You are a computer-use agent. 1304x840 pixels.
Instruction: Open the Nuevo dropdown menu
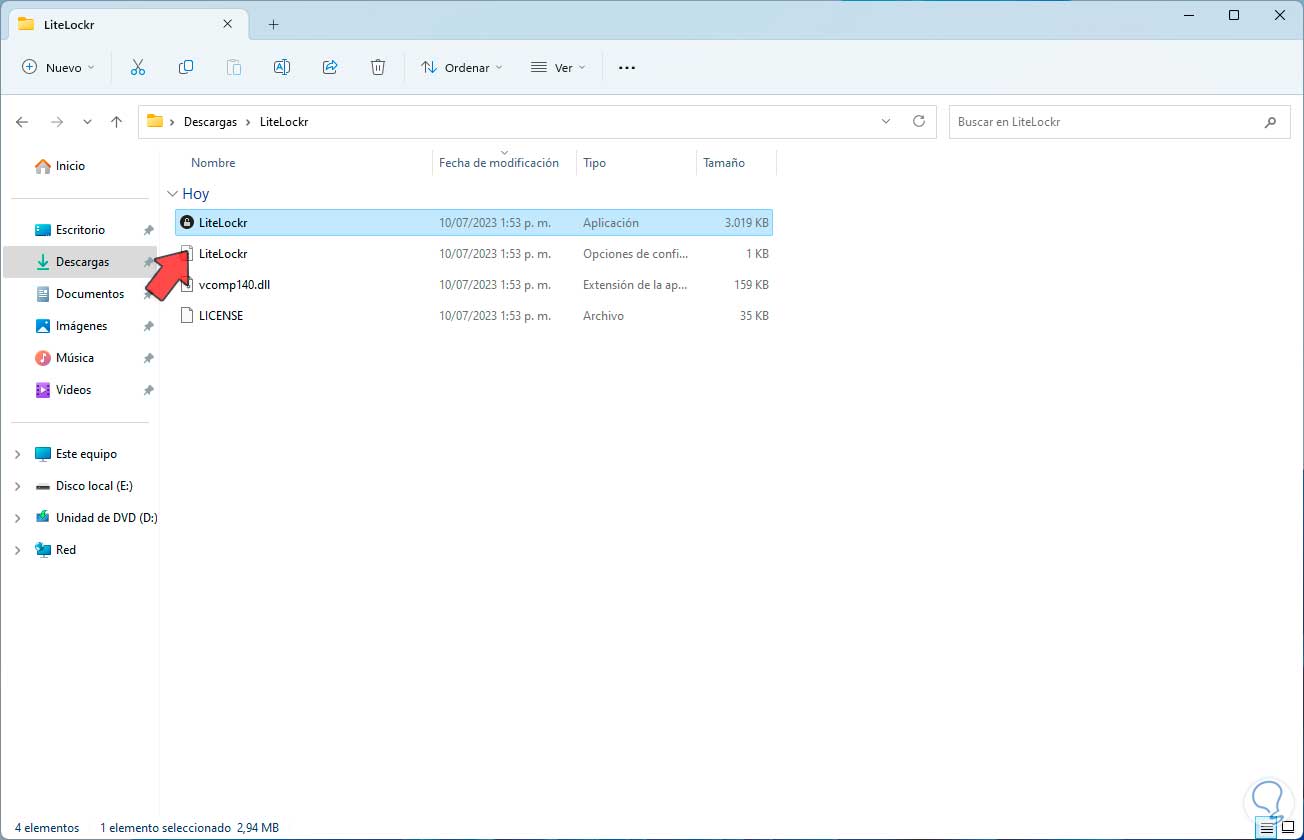pyautogui.click(x=59, y=67)
